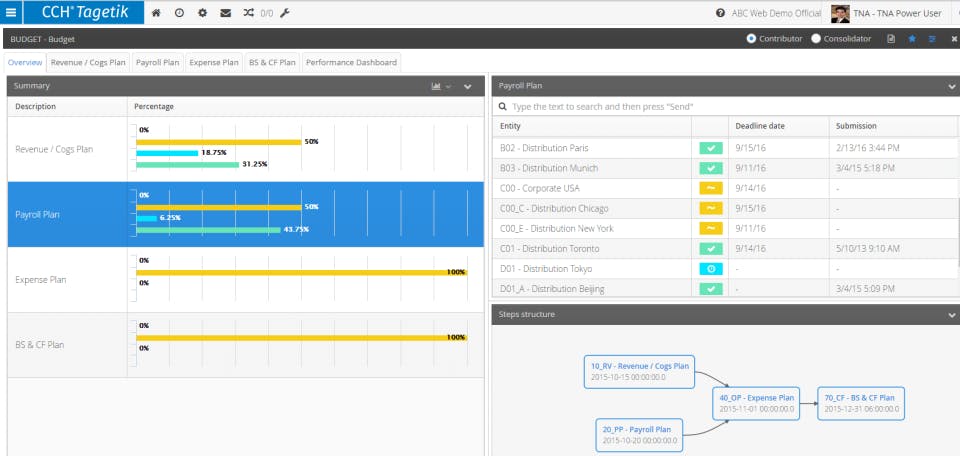Collapse the Steps structure panel

point(952,315)
